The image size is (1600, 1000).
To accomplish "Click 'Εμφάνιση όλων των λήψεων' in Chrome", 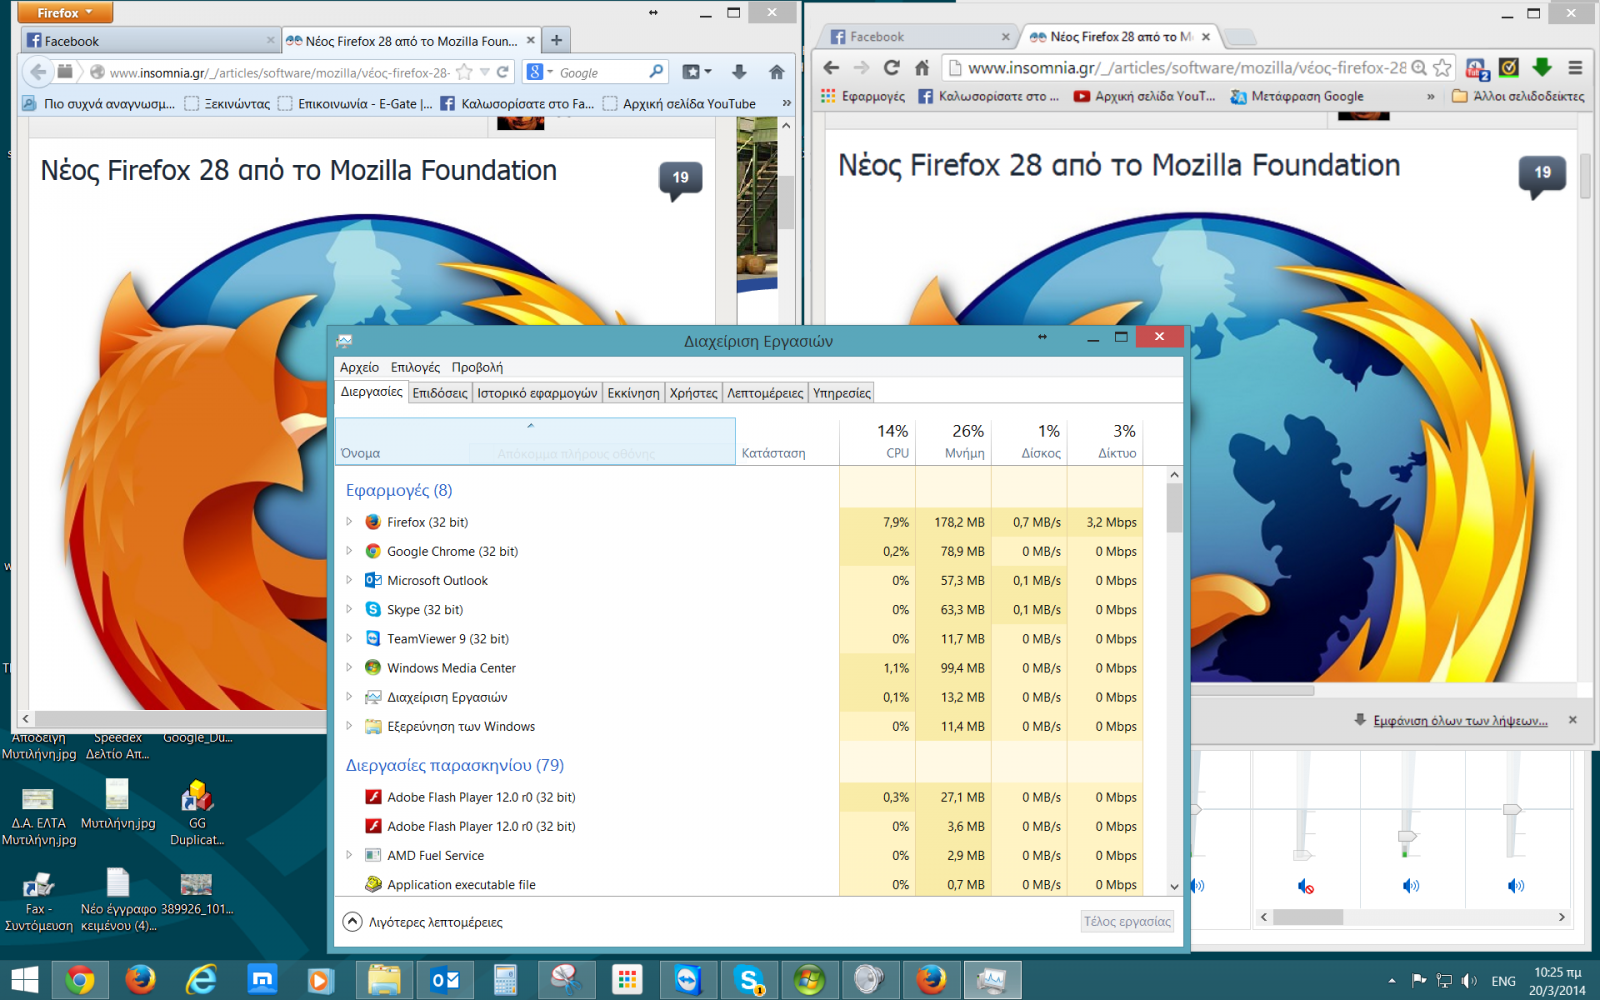I will 1460,720.
